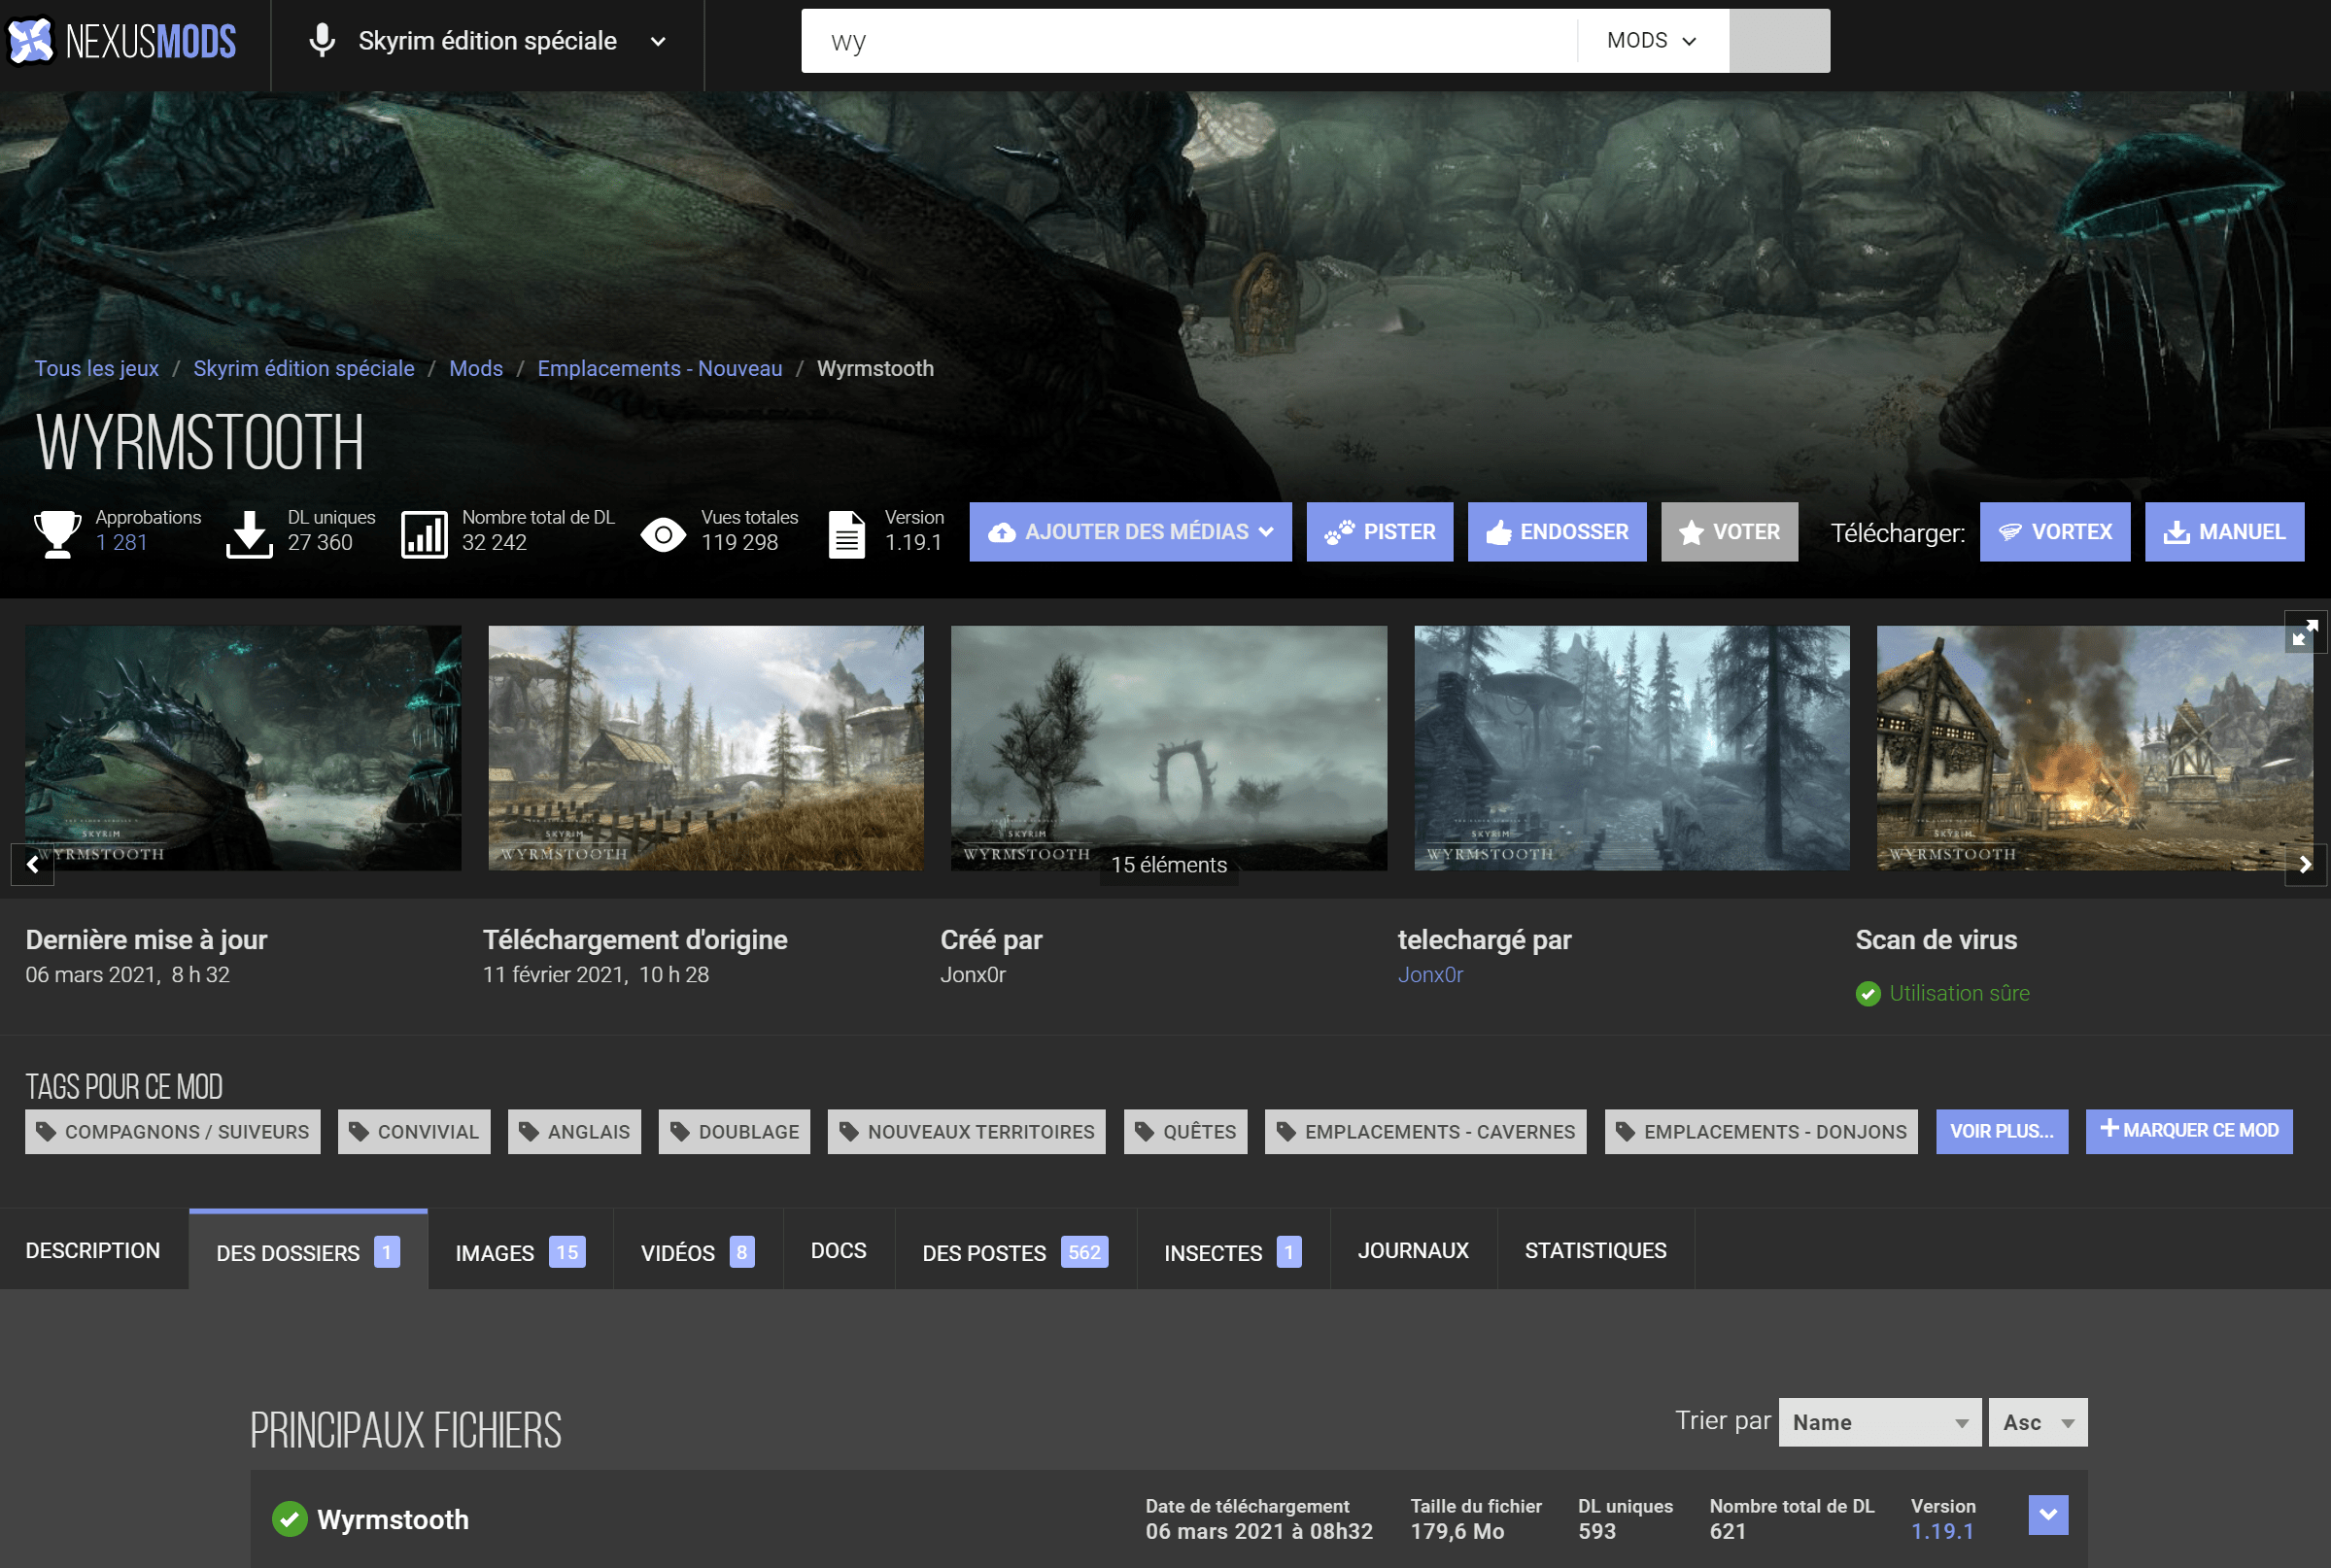Click the gallery next arrow
The width and height of the screenshot is (2331, 1568).
[x=2305, y=864]
